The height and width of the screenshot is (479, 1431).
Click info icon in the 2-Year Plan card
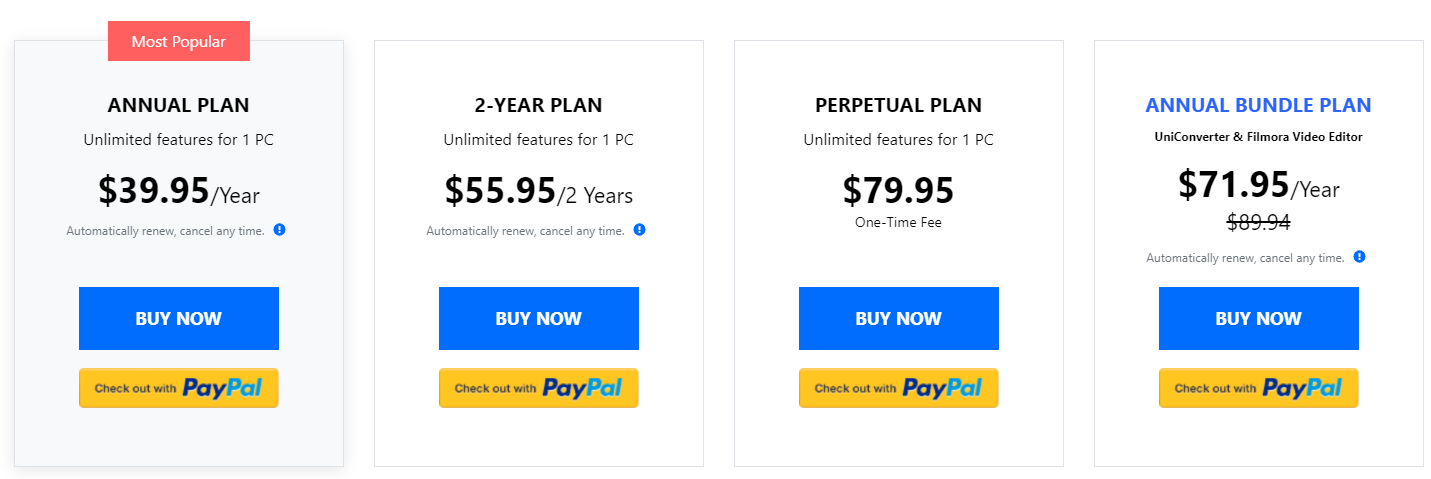640,230
